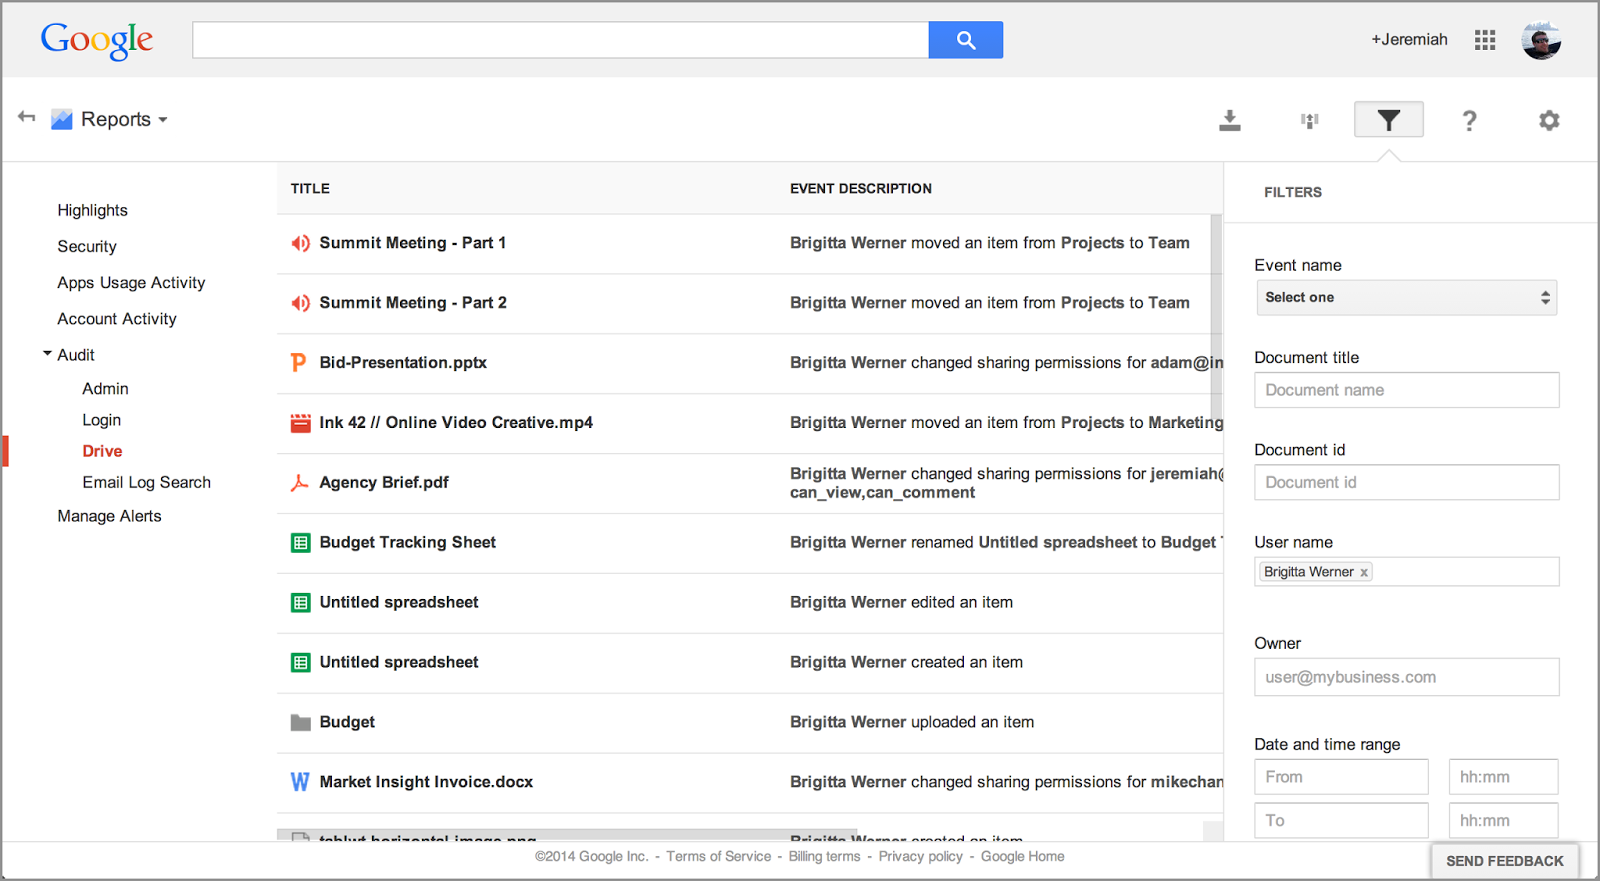Open the settings gear icon

1549,121
